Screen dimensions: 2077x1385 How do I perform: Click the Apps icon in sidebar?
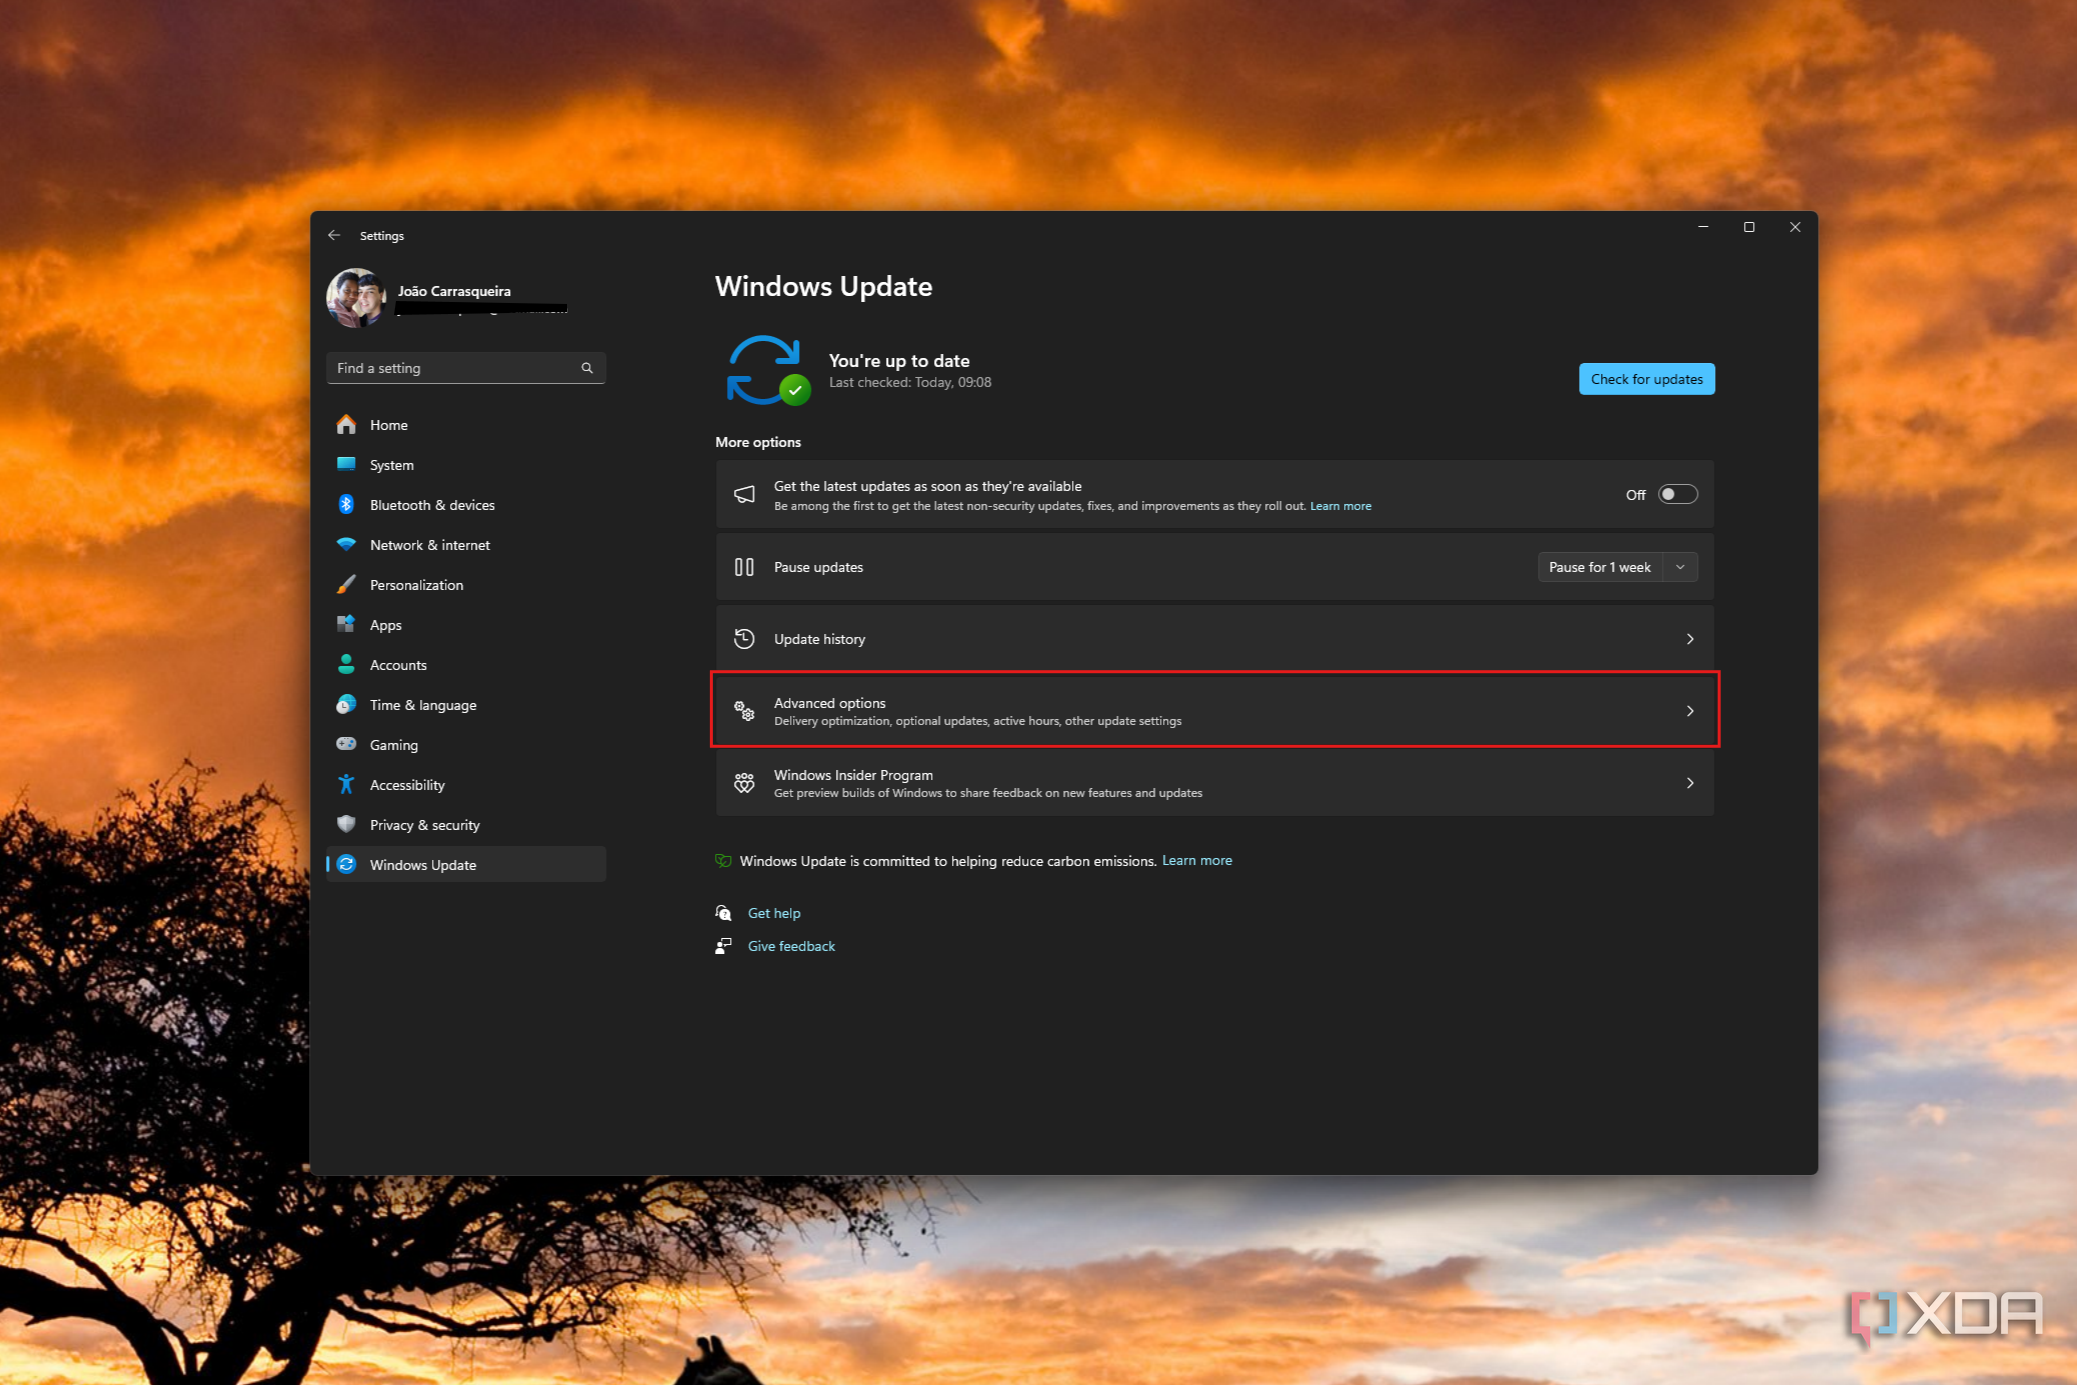pos(346,624)
